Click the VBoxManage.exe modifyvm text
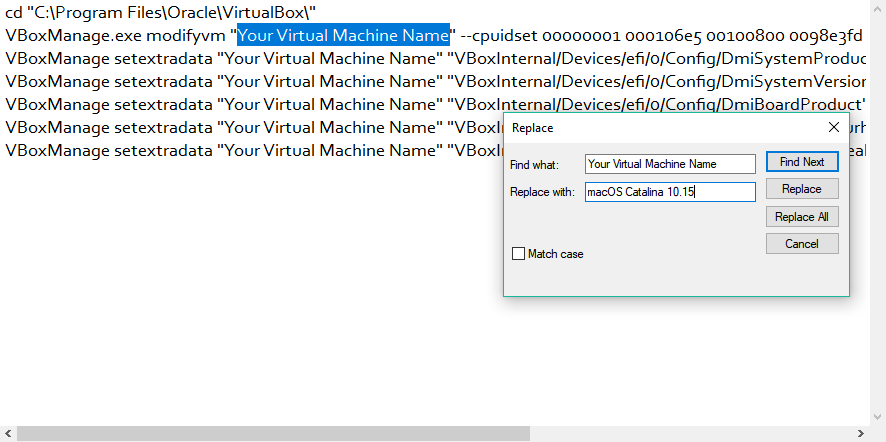The image size is (886, 442). click(x=116, y=35)
